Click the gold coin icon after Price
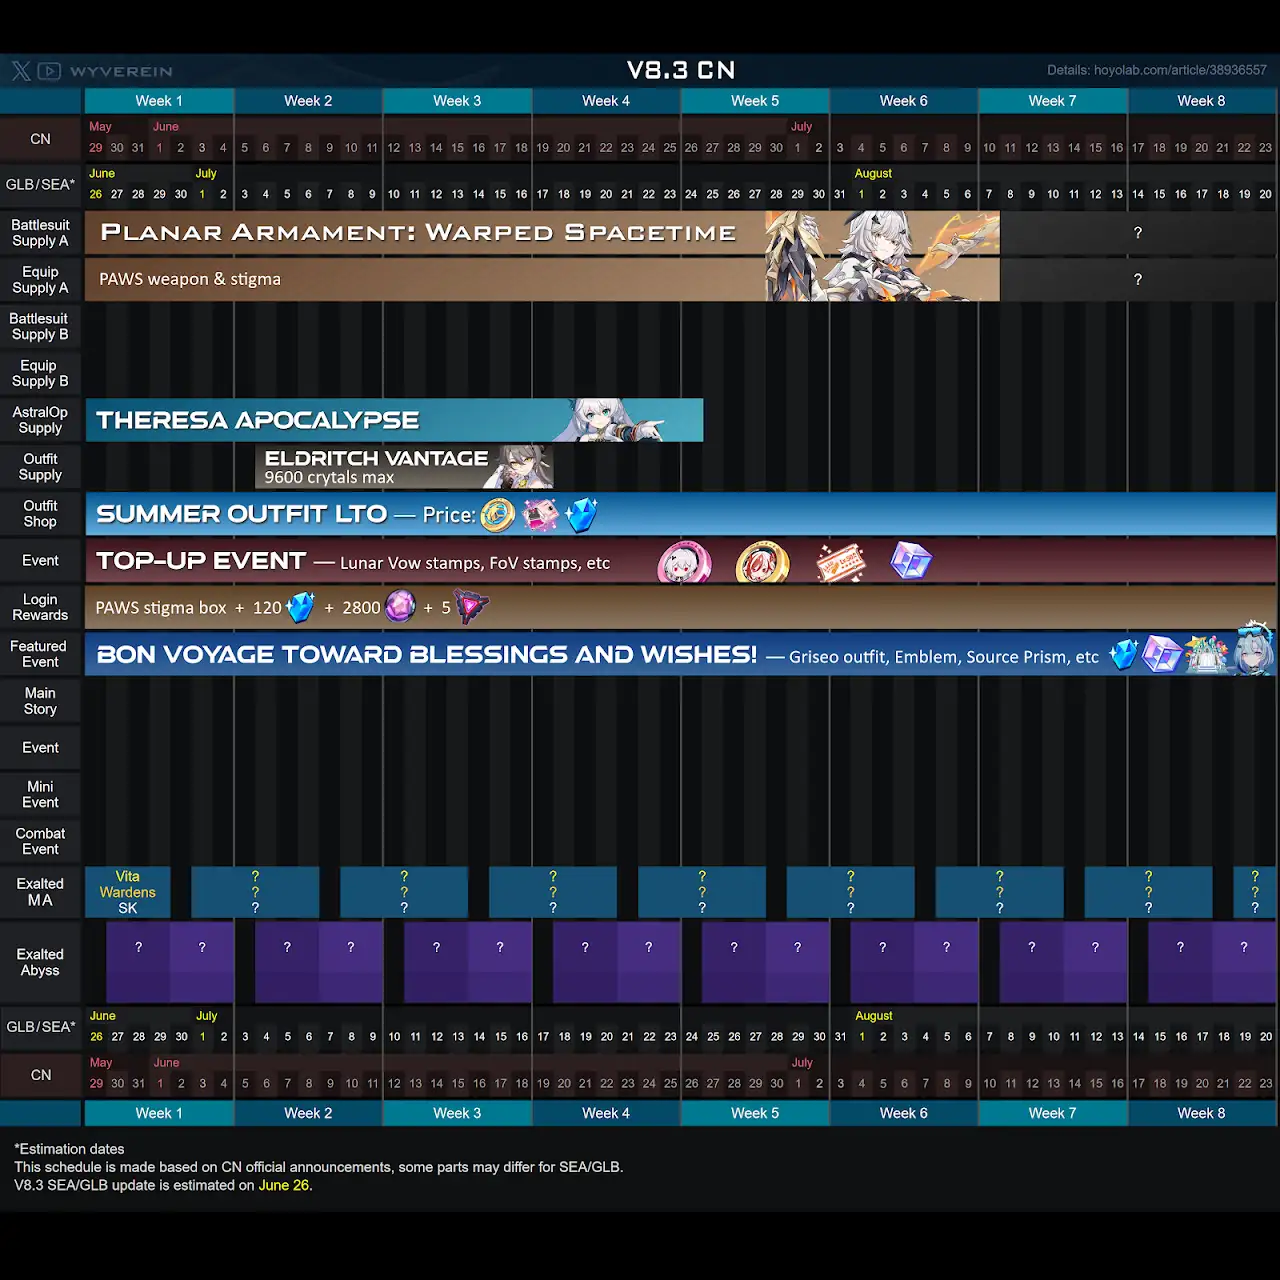Image resolution: width=1280 pixels, height=1280 pixels. point(498,515)
